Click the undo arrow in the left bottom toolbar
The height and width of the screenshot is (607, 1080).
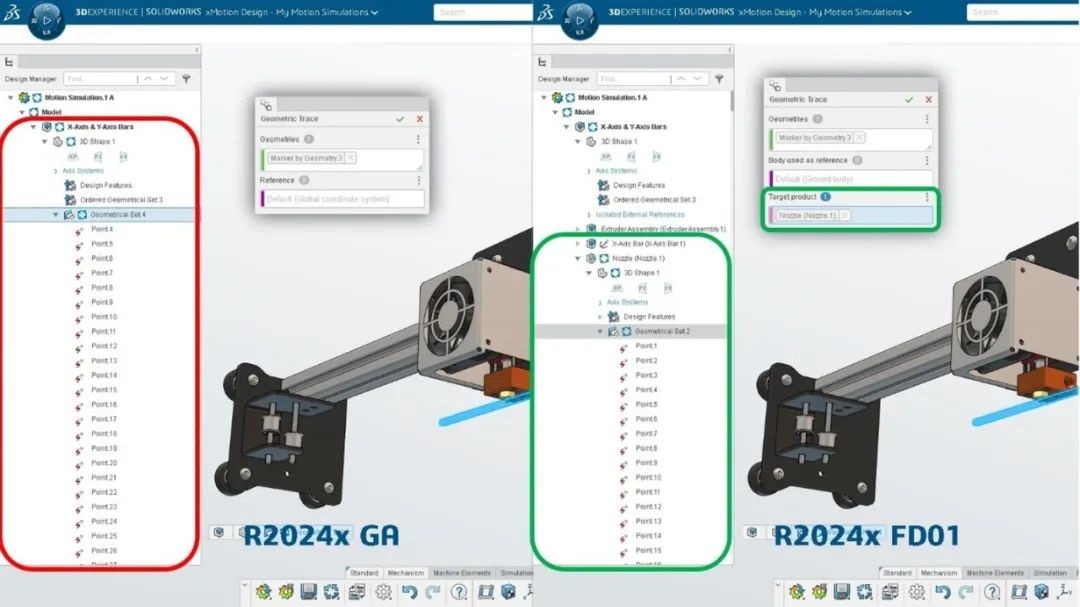click(x=408, y=592)
